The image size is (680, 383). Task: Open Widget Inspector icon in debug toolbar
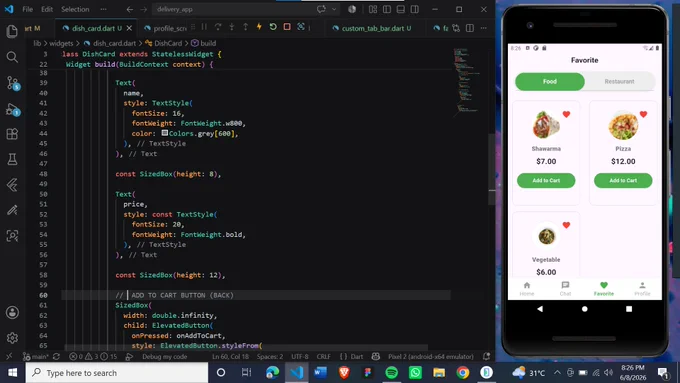(301, 27)
